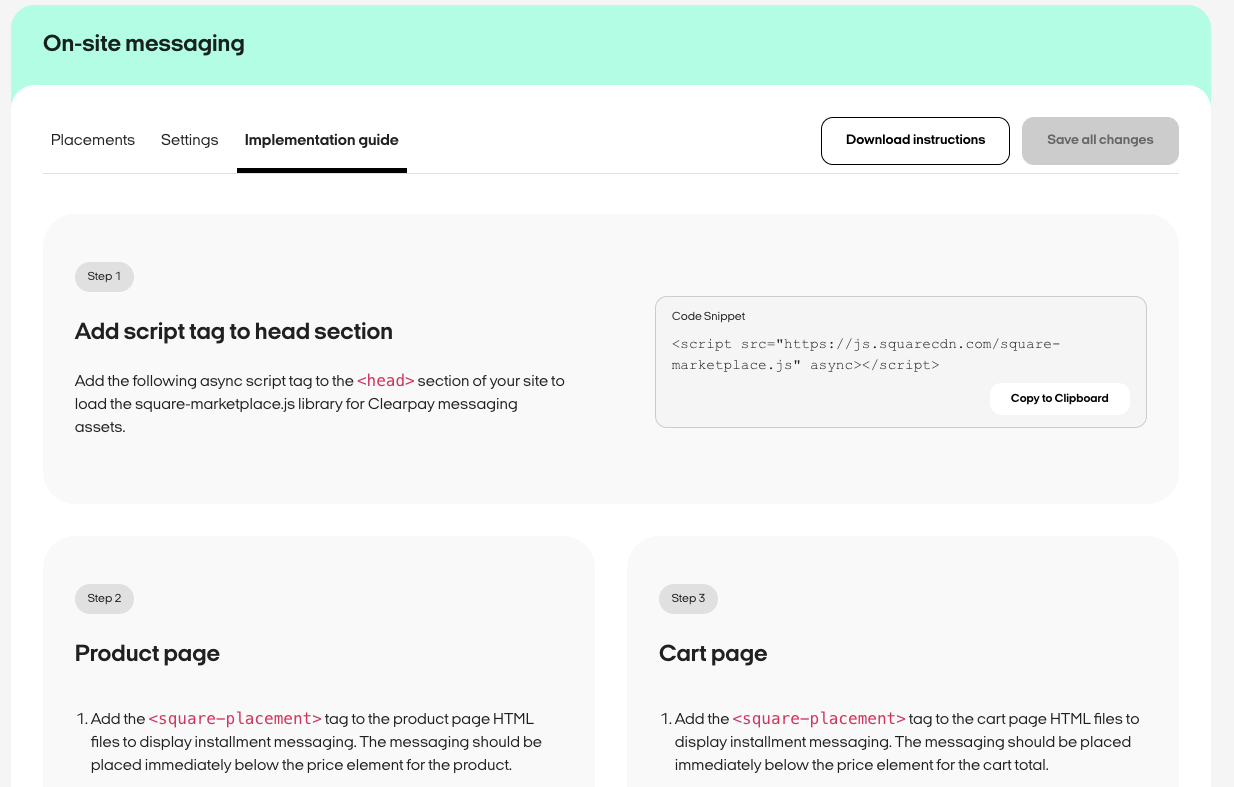Click the On-site messaging page title
This screenshot has width=1234, height=787.
pyautogui.click(x=143, y=44)
